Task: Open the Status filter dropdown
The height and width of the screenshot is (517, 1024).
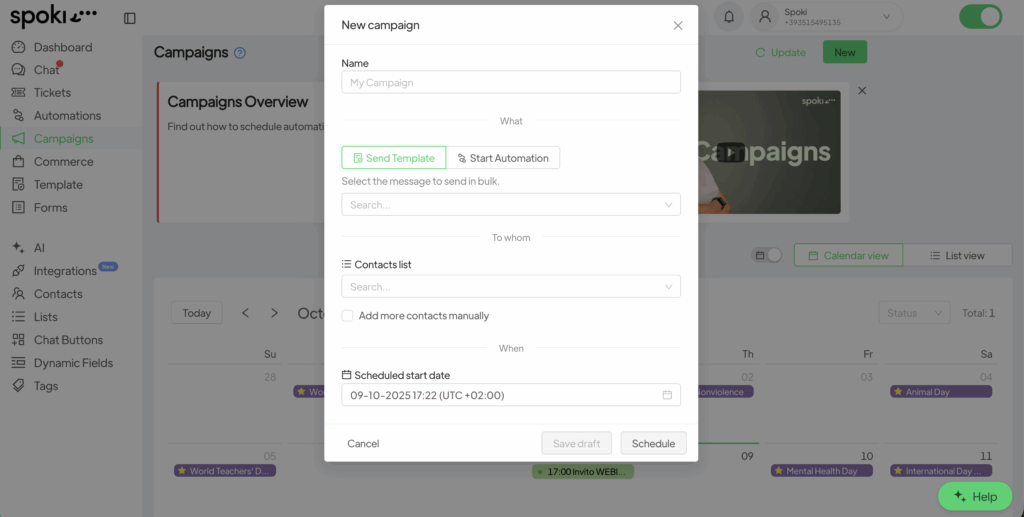Action: pyautogui.click(x=914, y=313)
